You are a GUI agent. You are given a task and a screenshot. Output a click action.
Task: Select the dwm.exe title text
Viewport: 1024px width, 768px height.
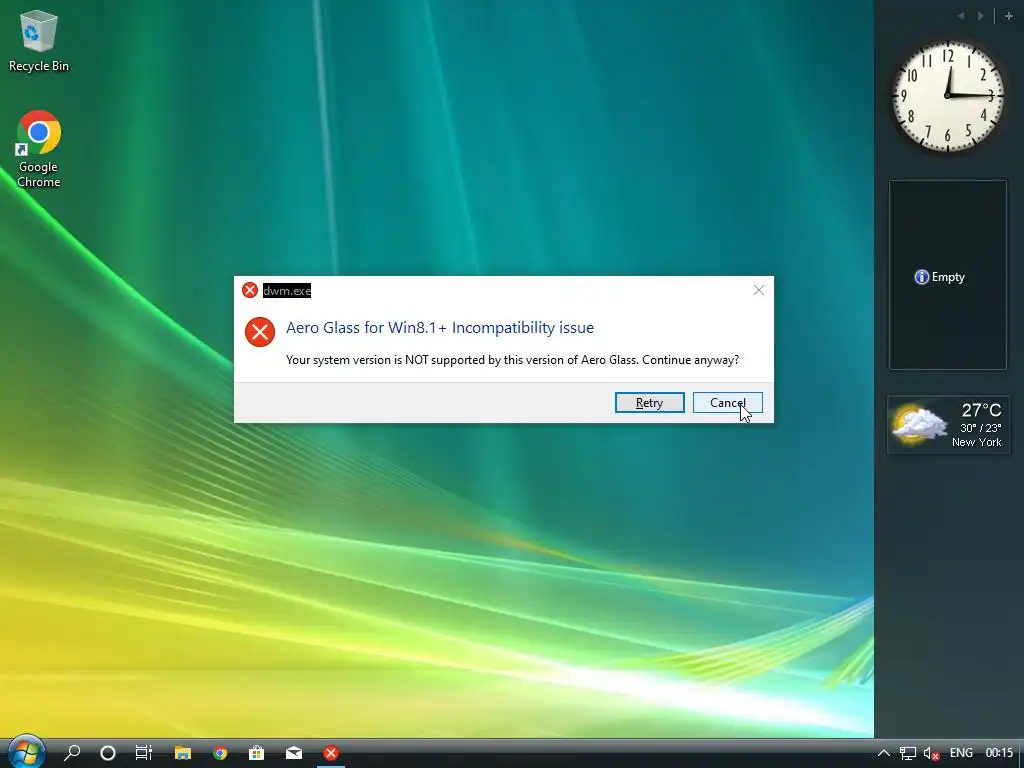click(x=287, y=291)
